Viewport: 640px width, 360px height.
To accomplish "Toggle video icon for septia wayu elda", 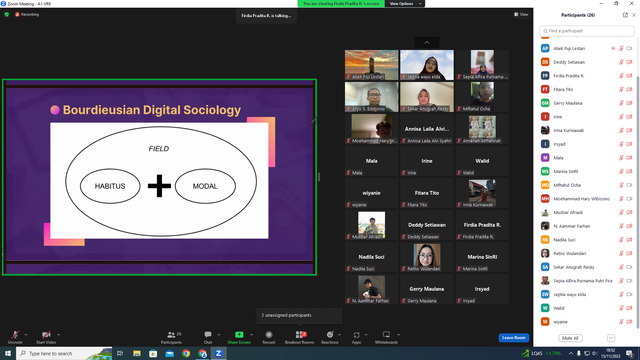I will point(629,295).
